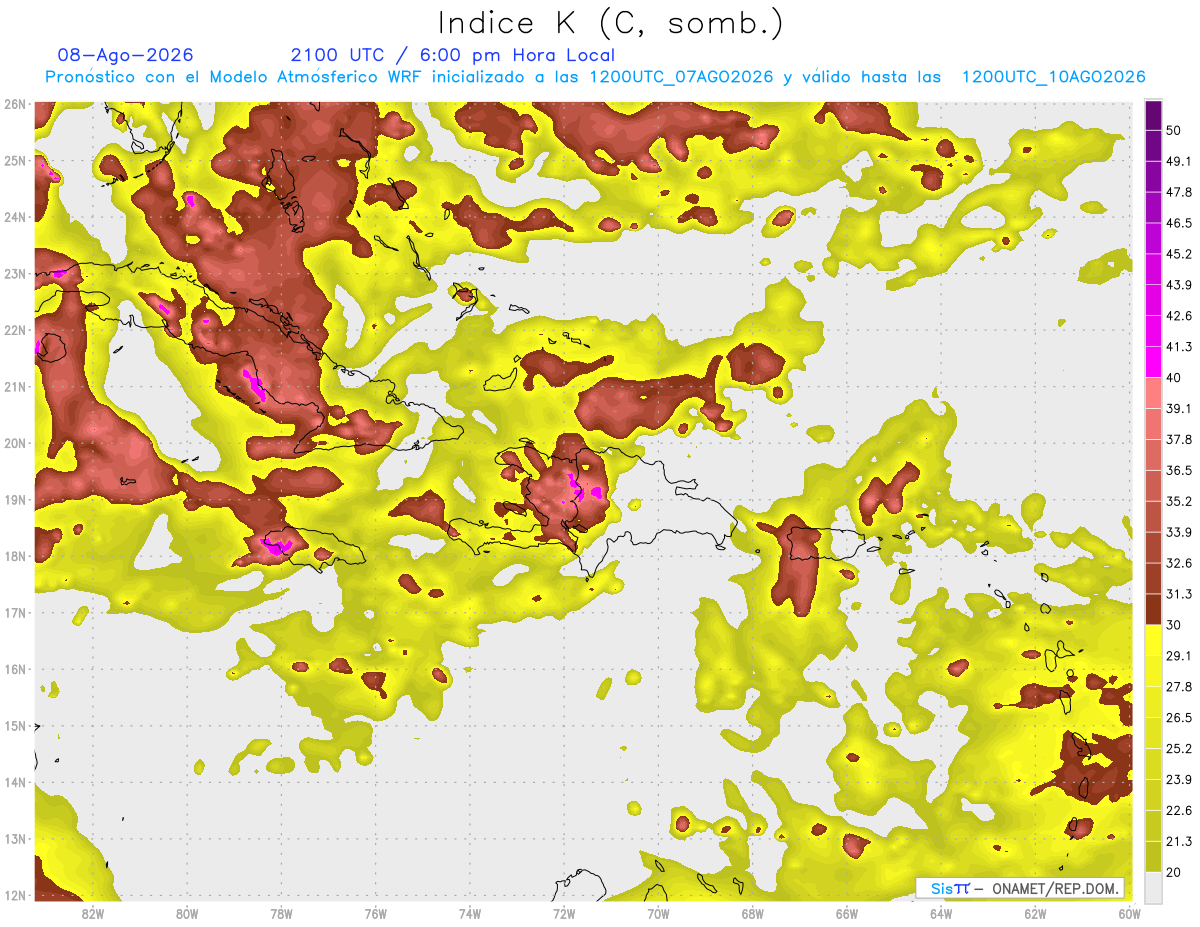Click the magenta band between 40 and 41.3
Viewport: 1200px width, 927px height.
[1153, 362]
